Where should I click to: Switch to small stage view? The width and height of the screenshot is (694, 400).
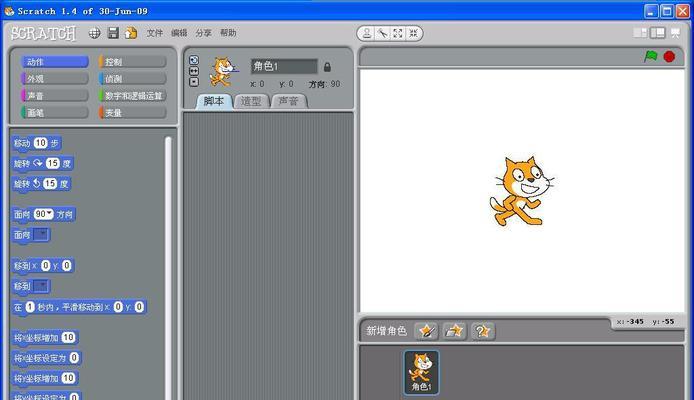pyautogui.click(x=640, y=33)
